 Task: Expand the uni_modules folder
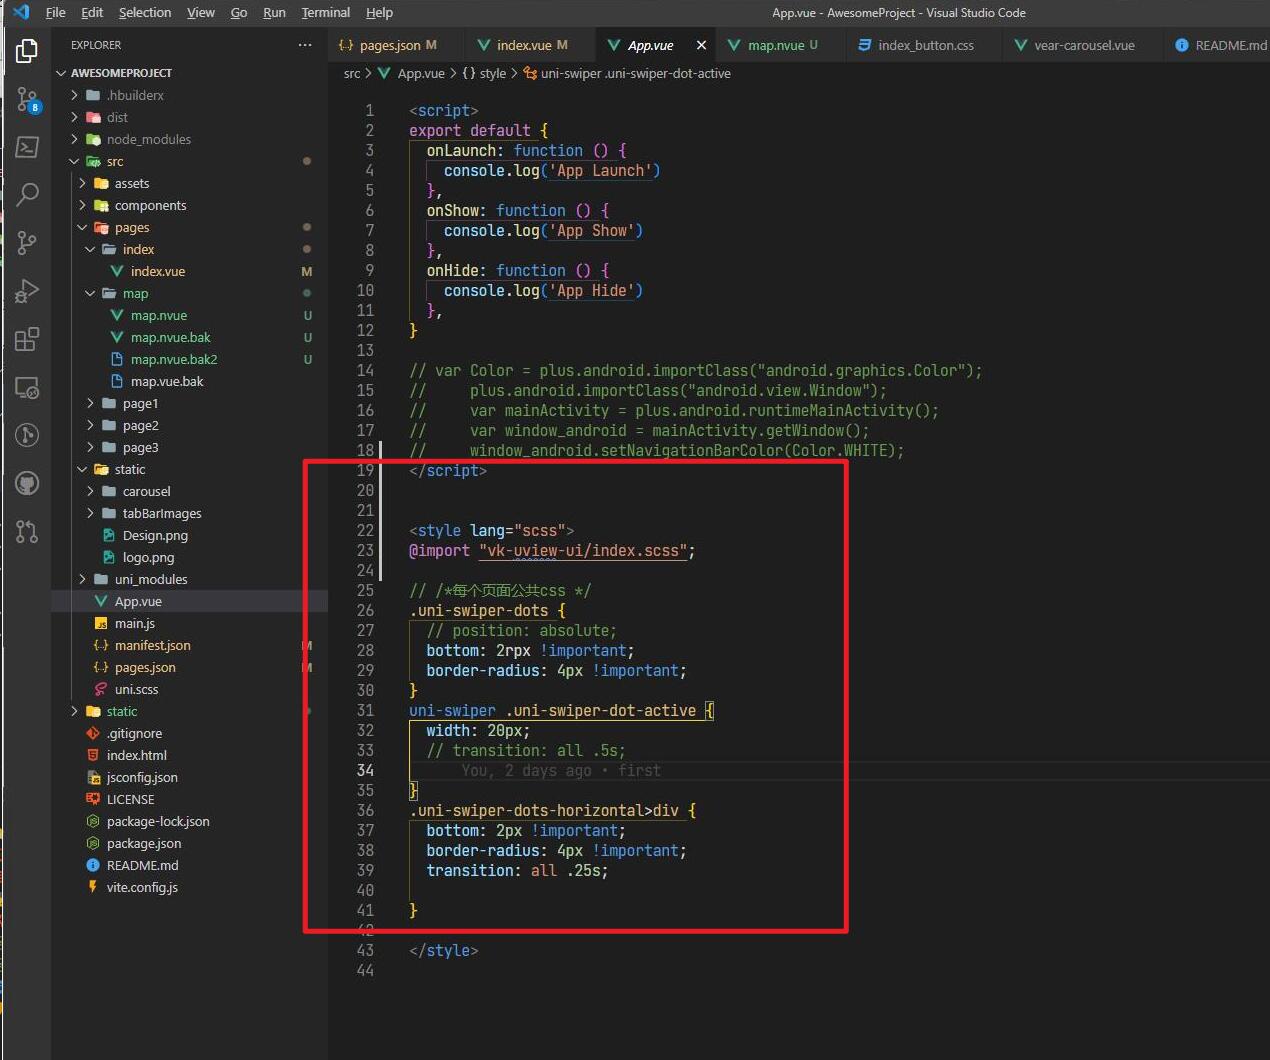pyautogui.click(x=150, y=579)
